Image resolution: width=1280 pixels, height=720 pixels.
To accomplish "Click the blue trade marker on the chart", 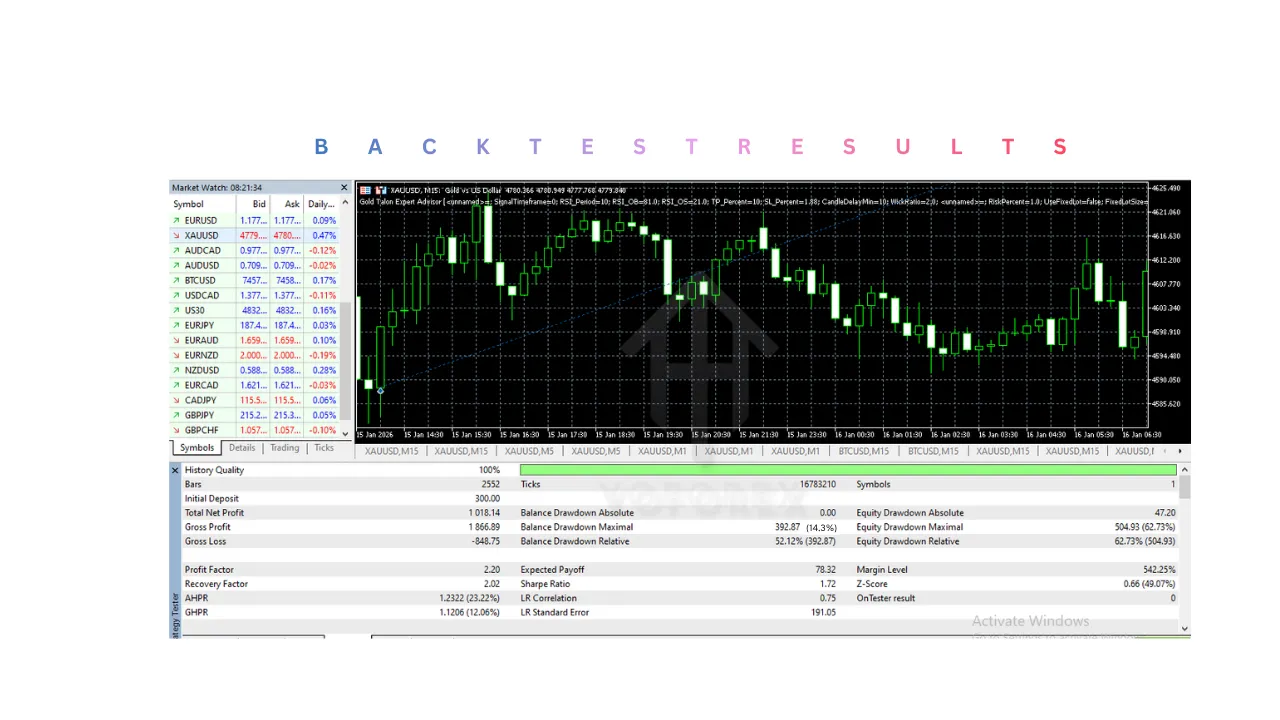I will (x=380, y=390).
